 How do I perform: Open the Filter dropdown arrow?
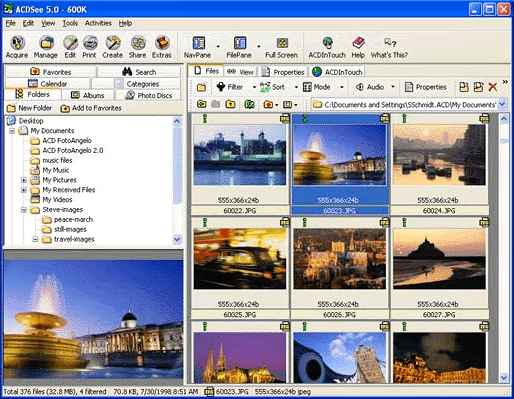tap(254, 87)
